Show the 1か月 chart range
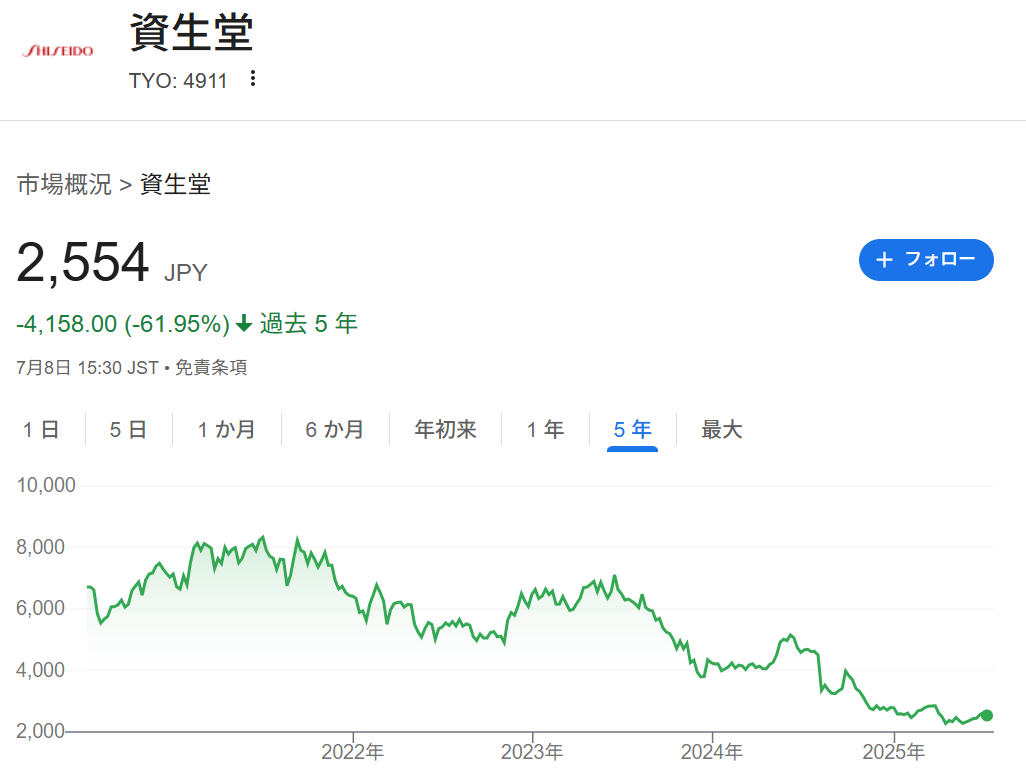This screenshot has width=1026, height=783. tap(226, 430)
